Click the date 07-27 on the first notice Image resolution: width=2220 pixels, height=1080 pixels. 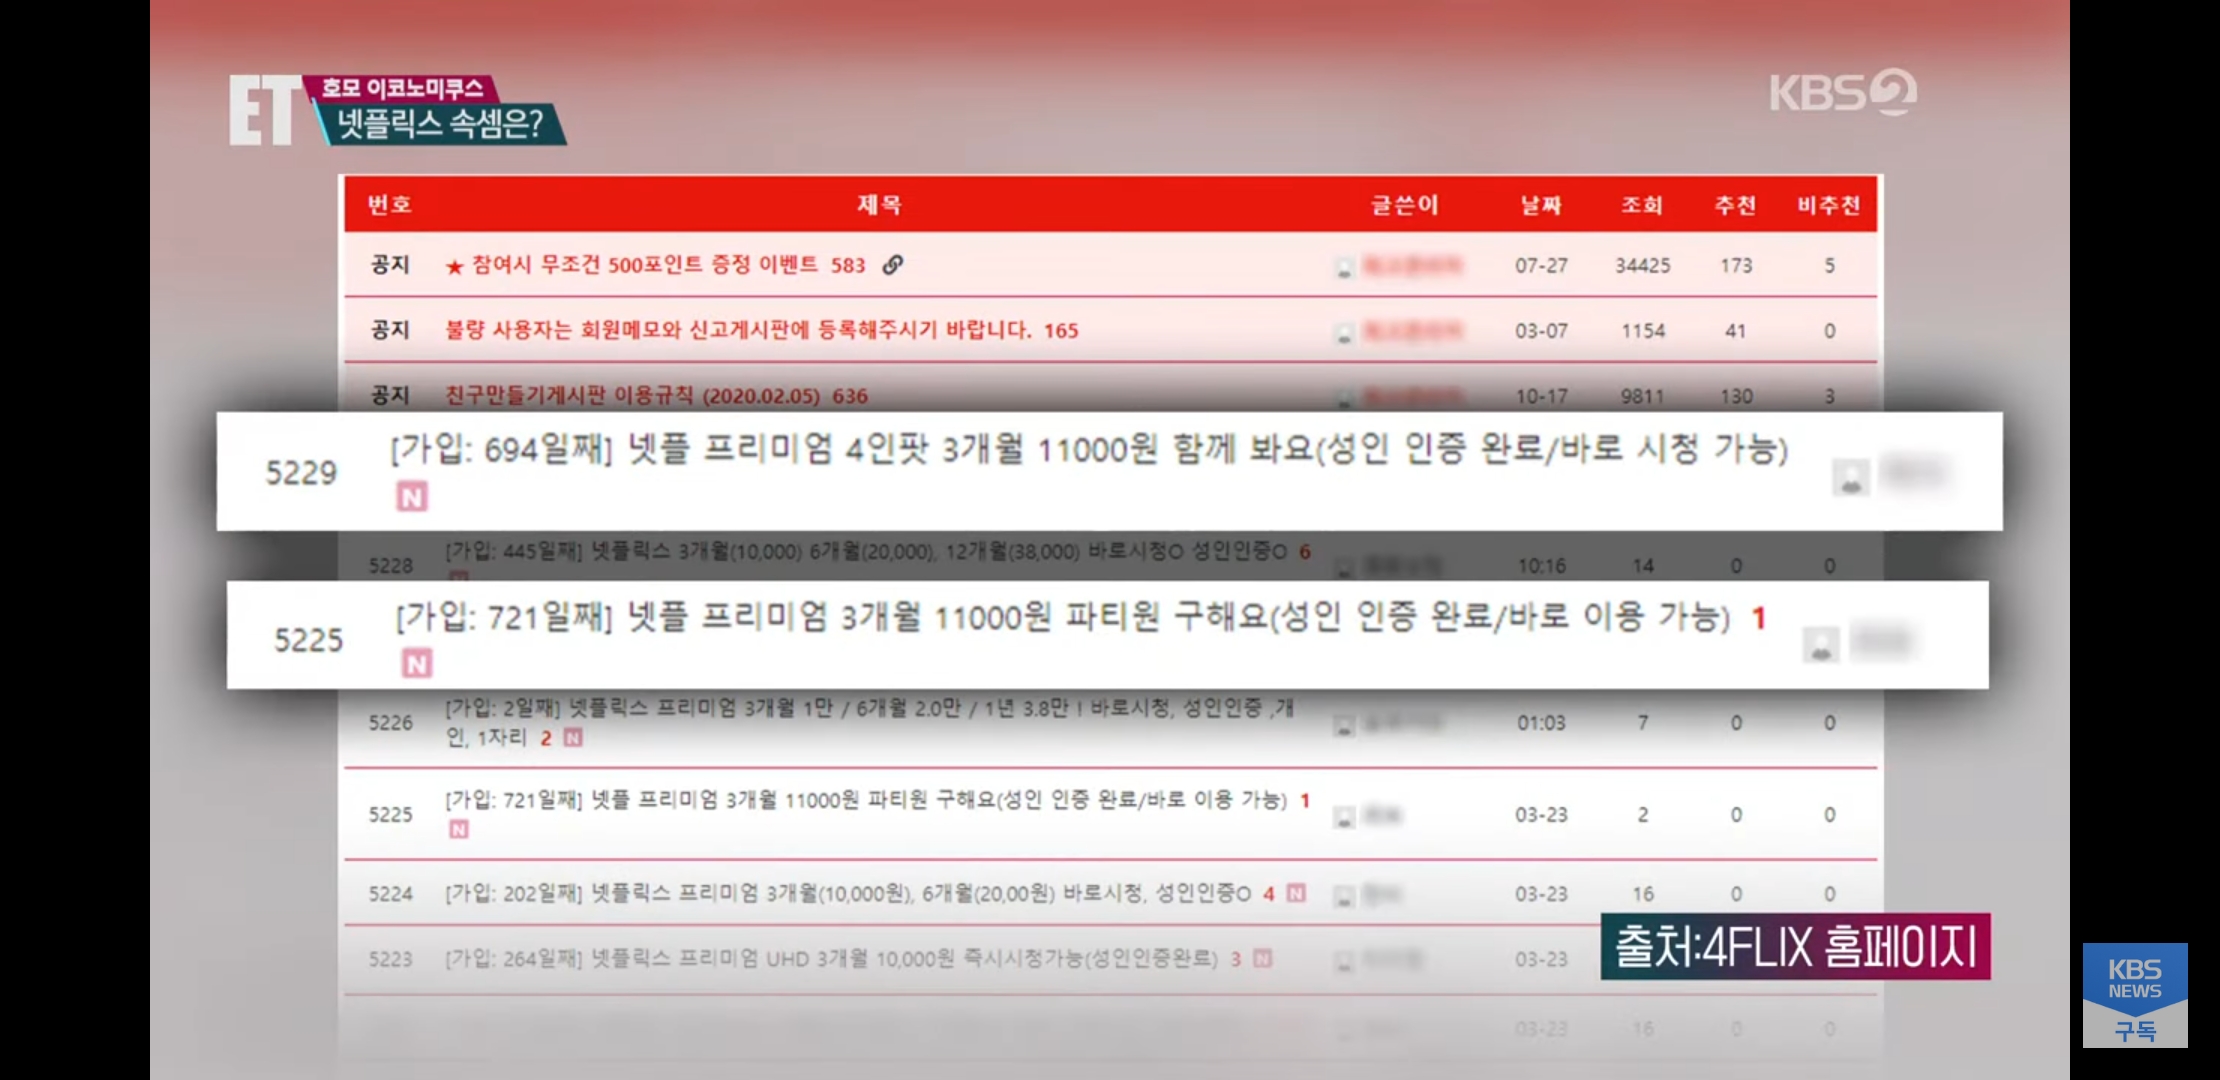tap(1541, 265)
